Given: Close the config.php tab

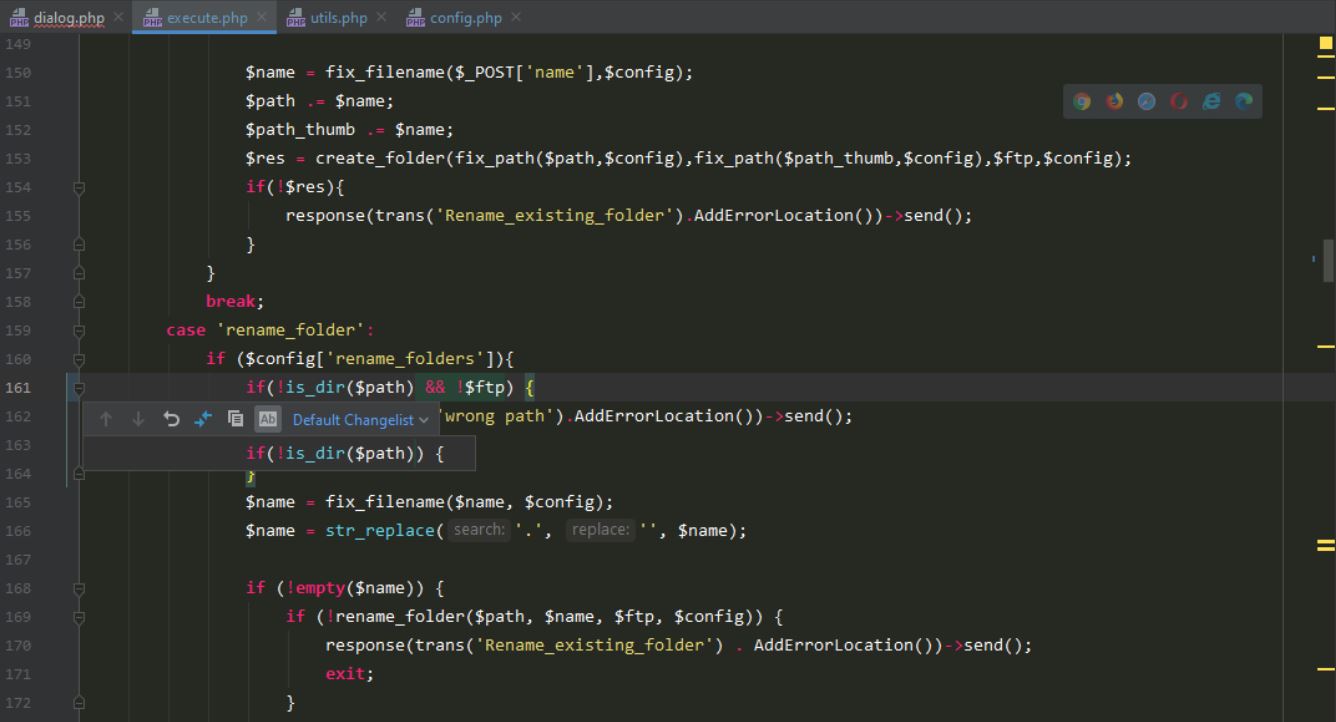Looking at the screenshot, I should [516, 18].
